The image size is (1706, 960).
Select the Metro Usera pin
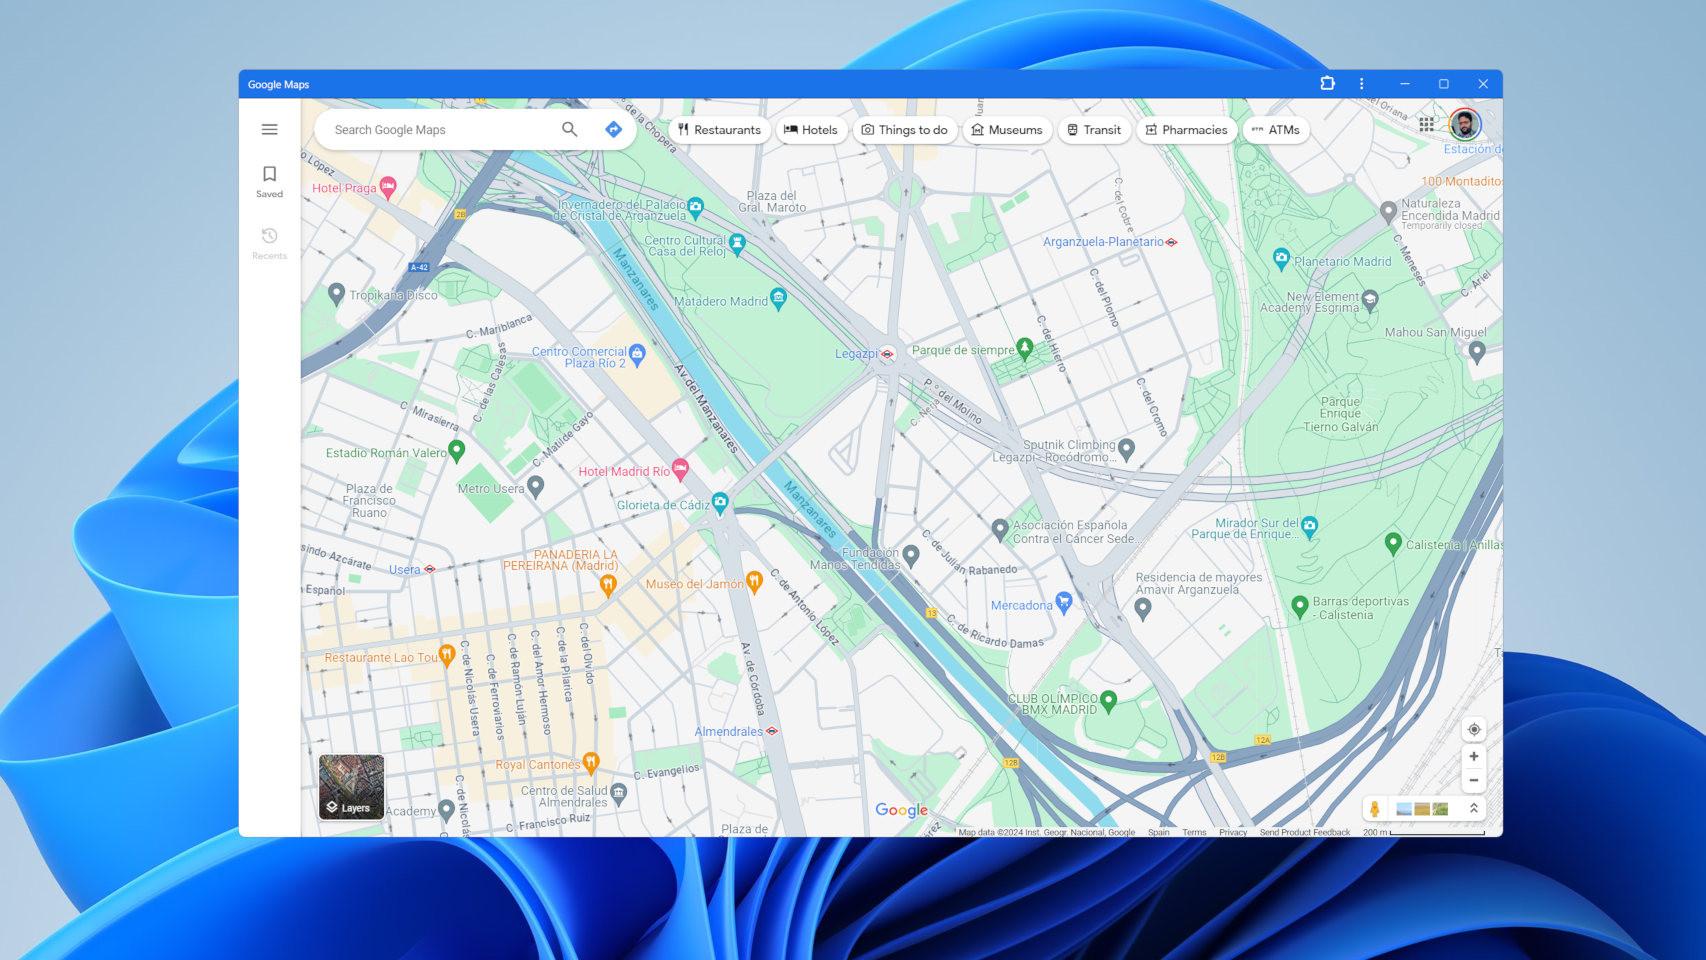[536, 486]
